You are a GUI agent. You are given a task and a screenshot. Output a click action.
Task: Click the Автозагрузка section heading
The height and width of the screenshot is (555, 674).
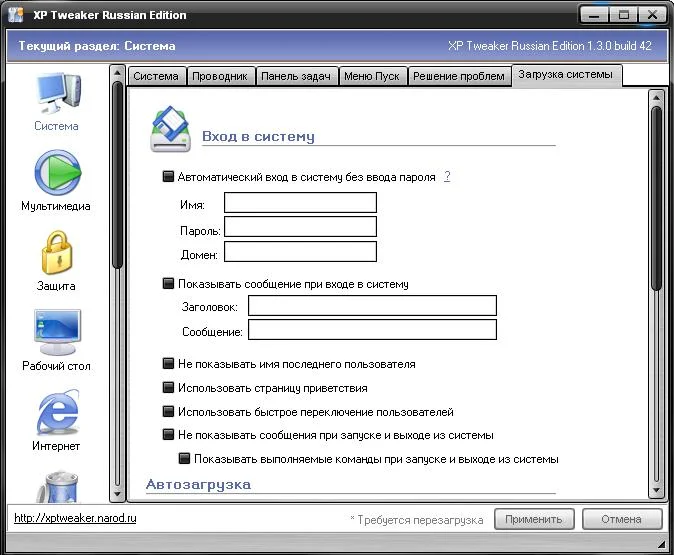(x=198, y=484)
